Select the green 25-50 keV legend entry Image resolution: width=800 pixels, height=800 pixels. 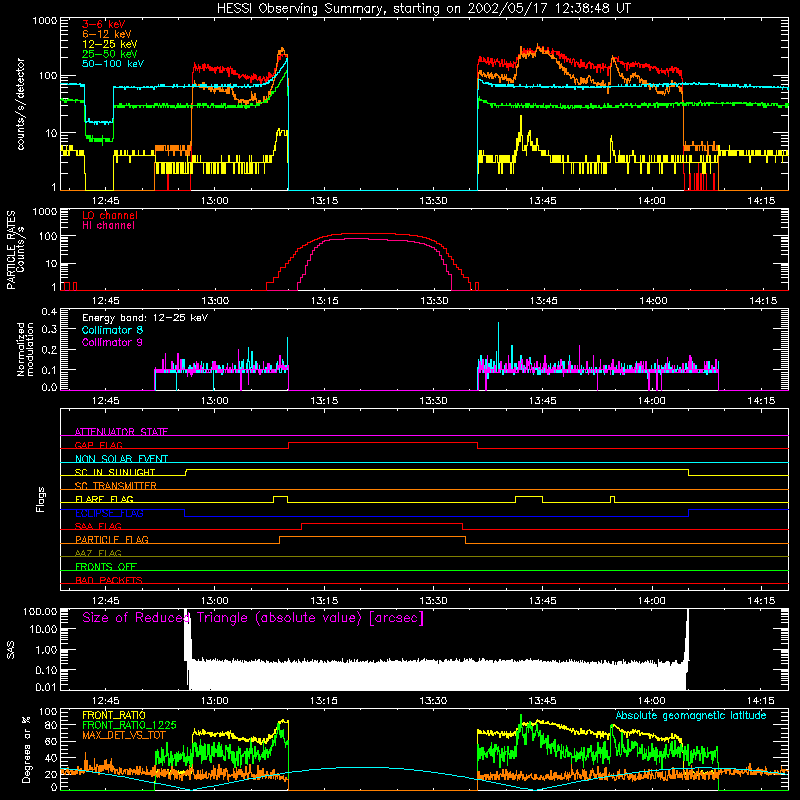point(110,54)
